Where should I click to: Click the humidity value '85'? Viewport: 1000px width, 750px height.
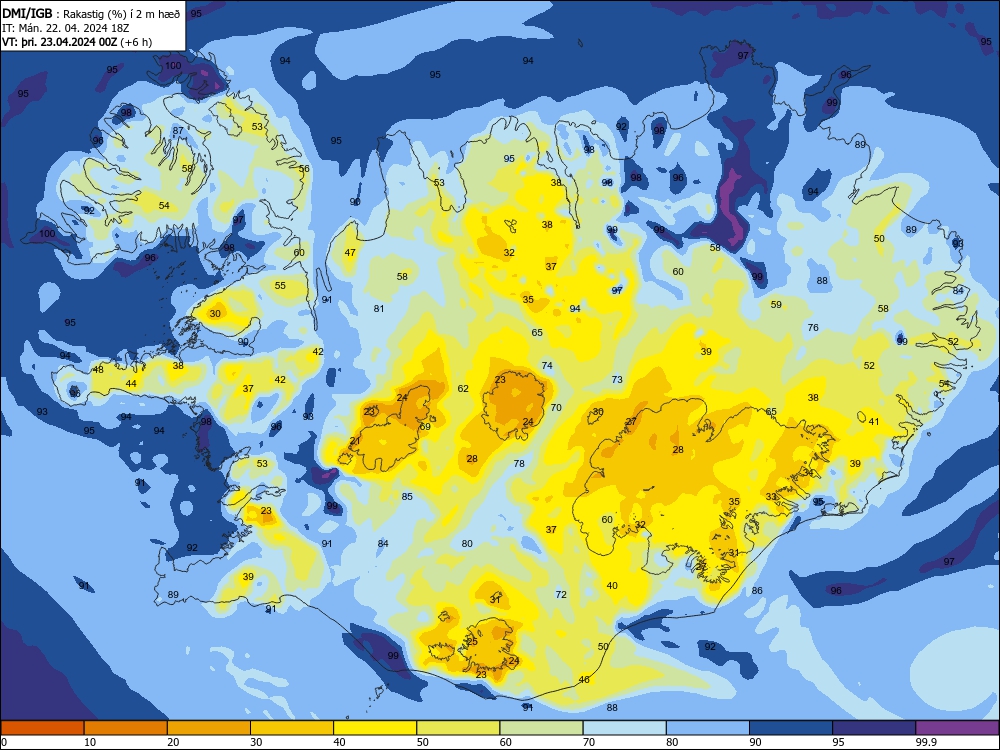click(407, 496)
